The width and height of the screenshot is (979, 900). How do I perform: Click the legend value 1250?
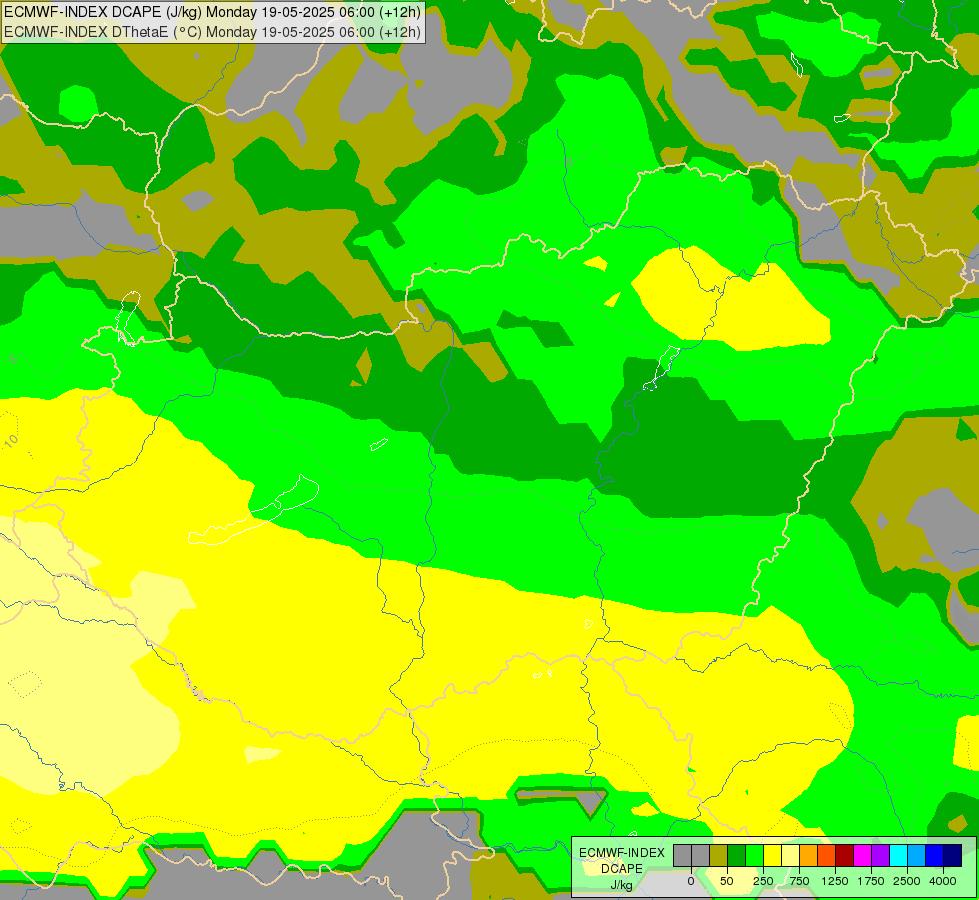835,881
